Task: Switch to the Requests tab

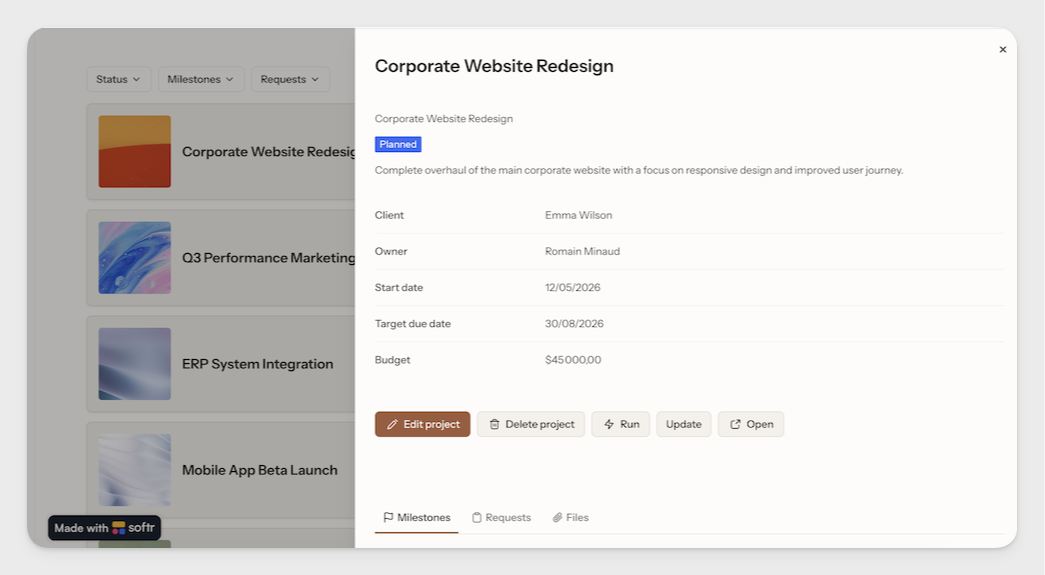Action: [501, 518]
